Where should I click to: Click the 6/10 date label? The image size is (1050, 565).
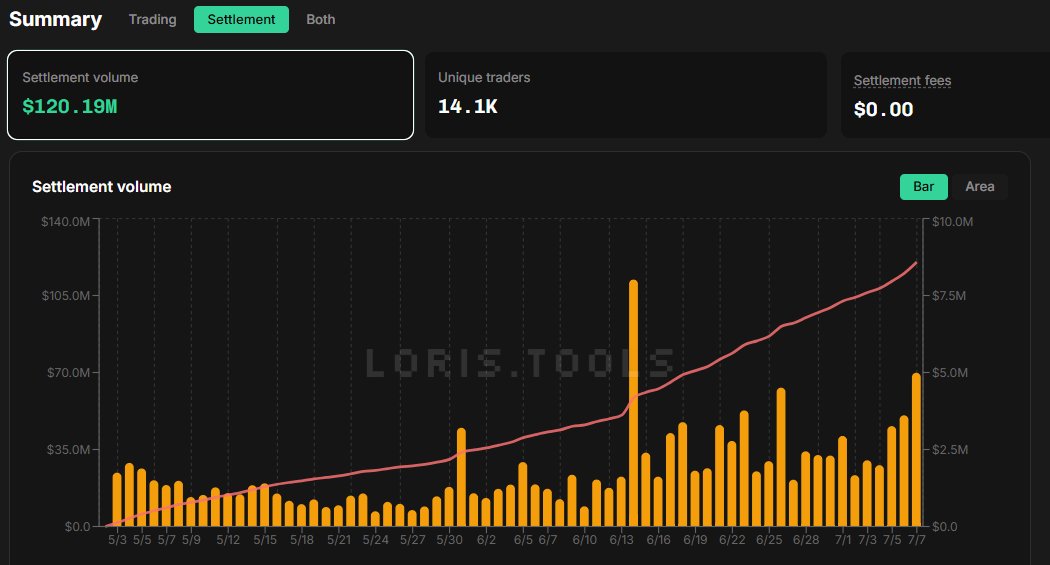pos(585,540)
